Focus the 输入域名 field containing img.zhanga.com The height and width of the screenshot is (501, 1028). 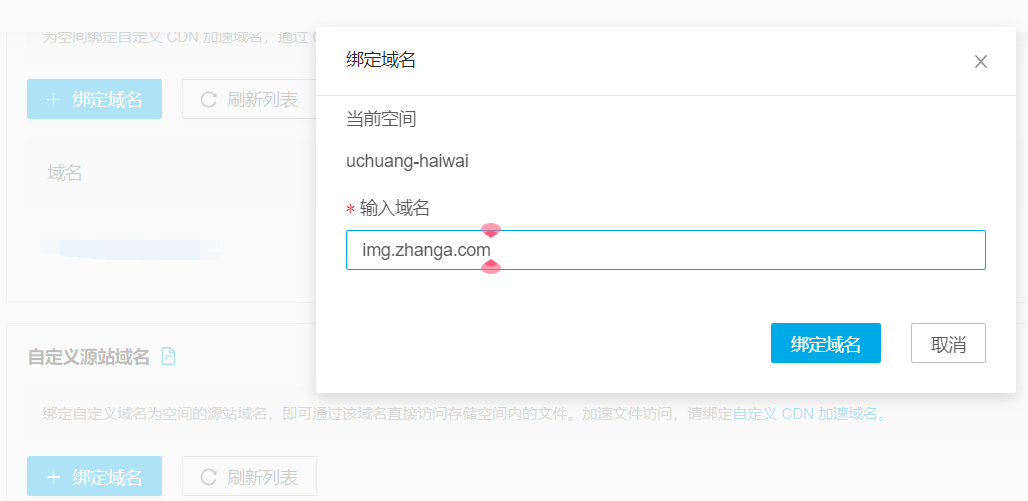700,250
